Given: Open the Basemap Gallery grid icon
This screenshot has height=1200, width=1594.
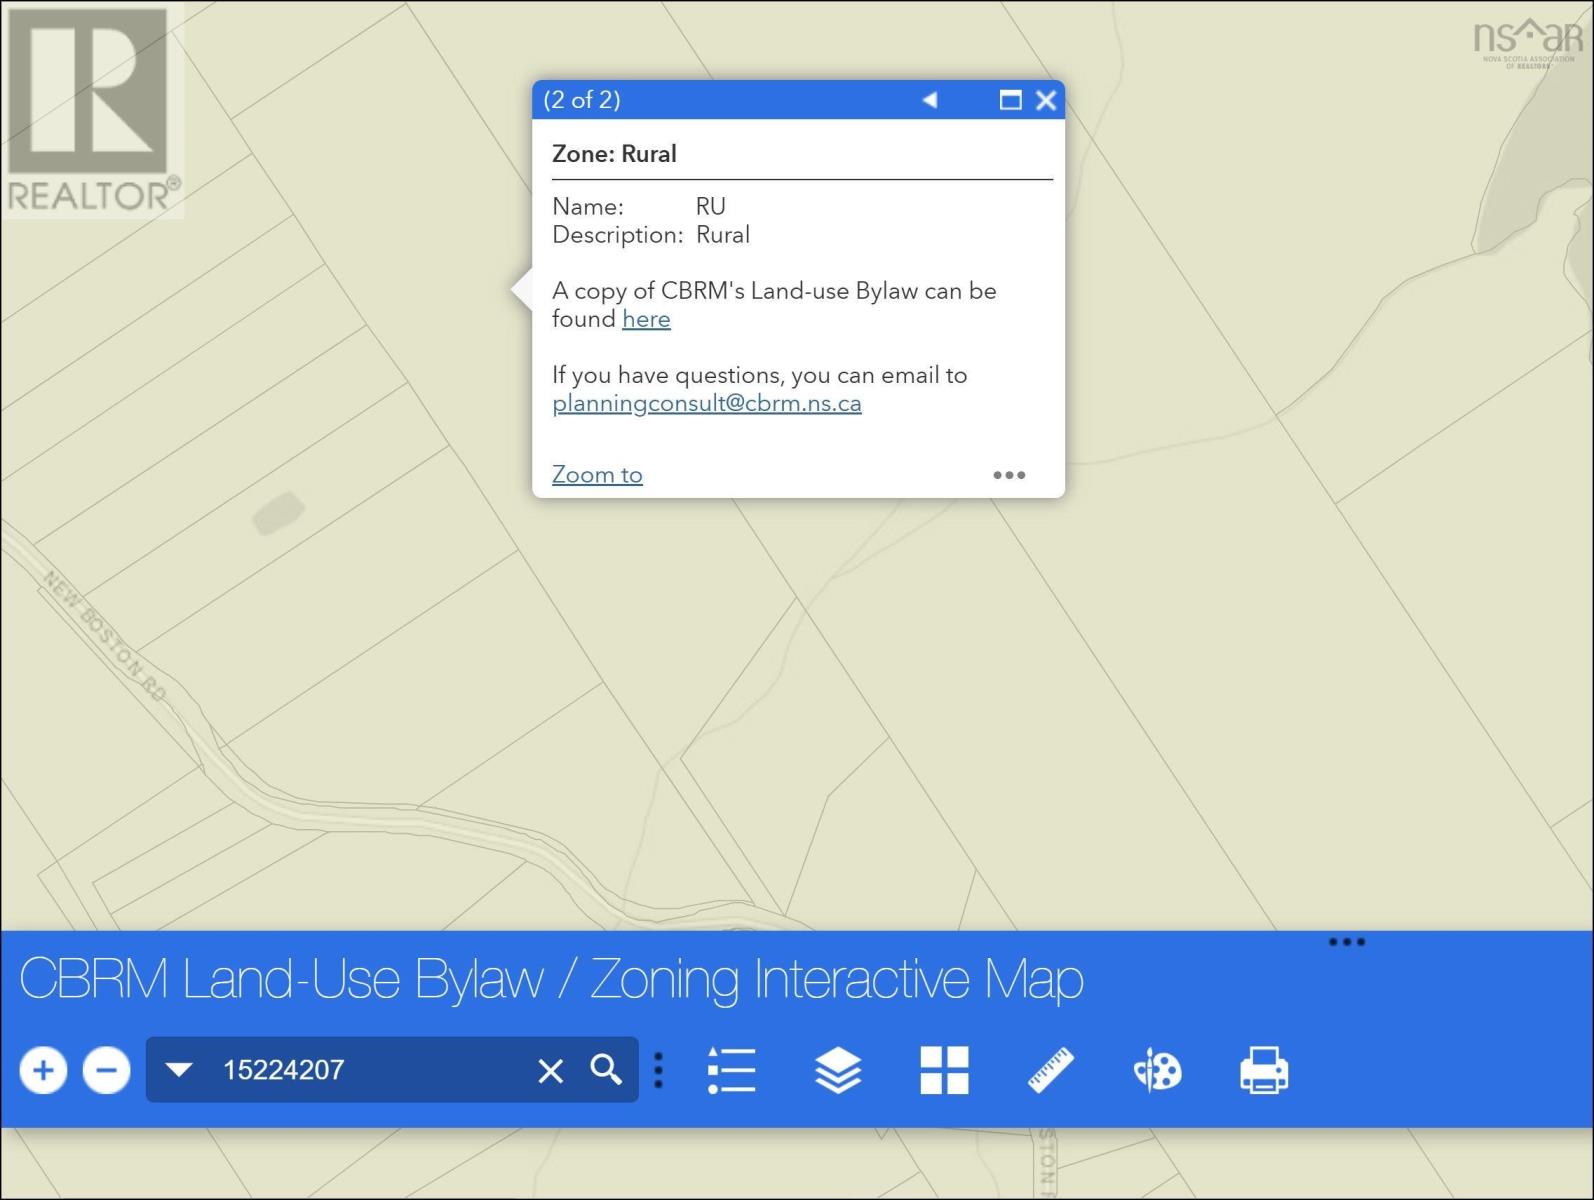Looking at the screenshot, I should pos(944,1070).
